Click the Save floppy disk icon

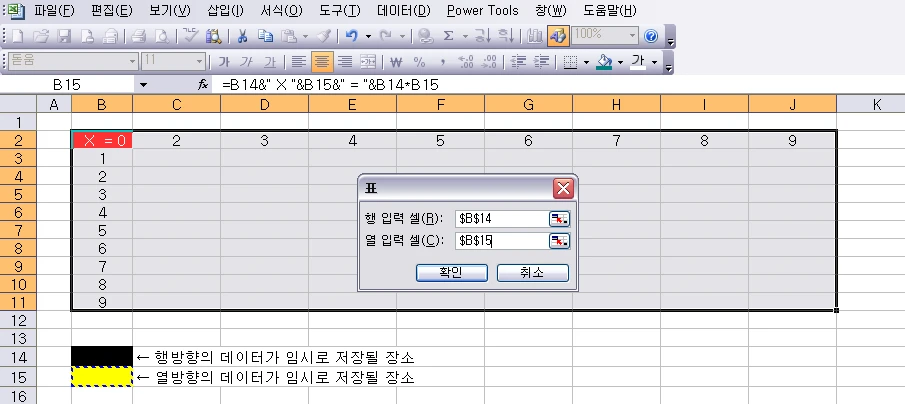(63, 36)
